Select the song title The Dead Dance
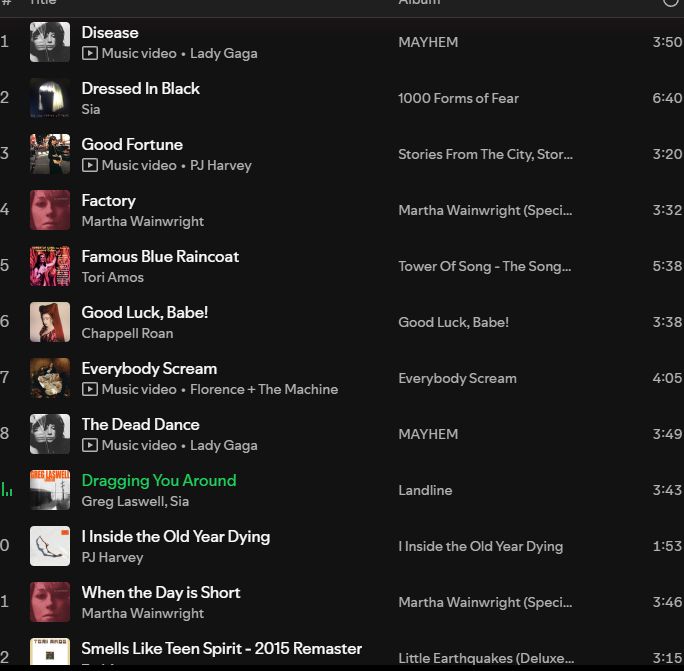The image size is (684, 671). tap(140, 425)
